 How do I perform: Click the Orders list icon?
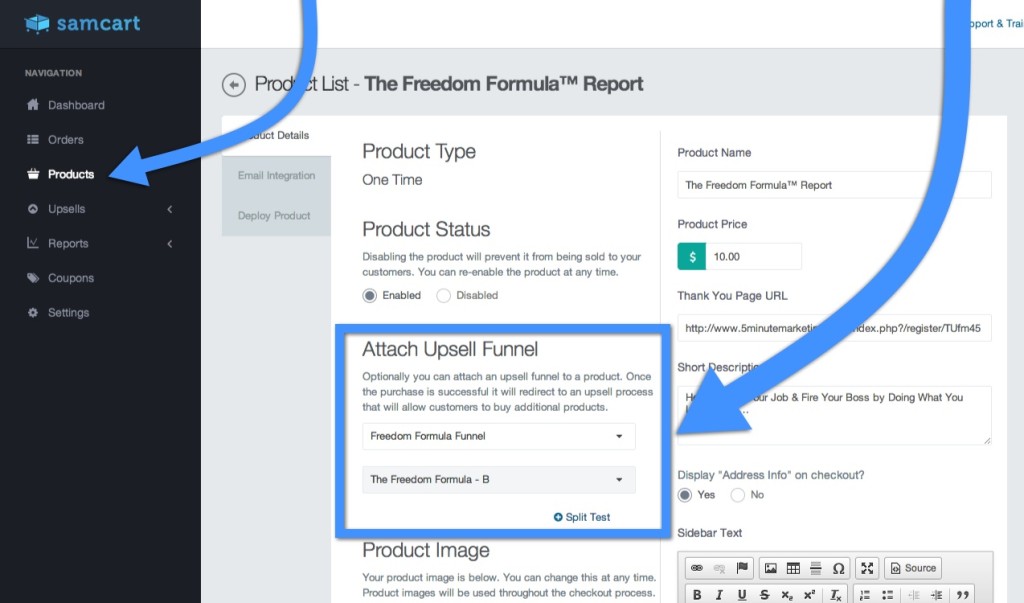33,139
